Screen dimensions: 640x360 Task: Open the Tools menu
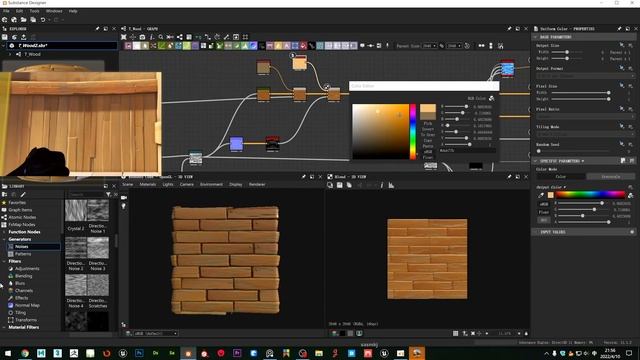[x=34, y=11]
